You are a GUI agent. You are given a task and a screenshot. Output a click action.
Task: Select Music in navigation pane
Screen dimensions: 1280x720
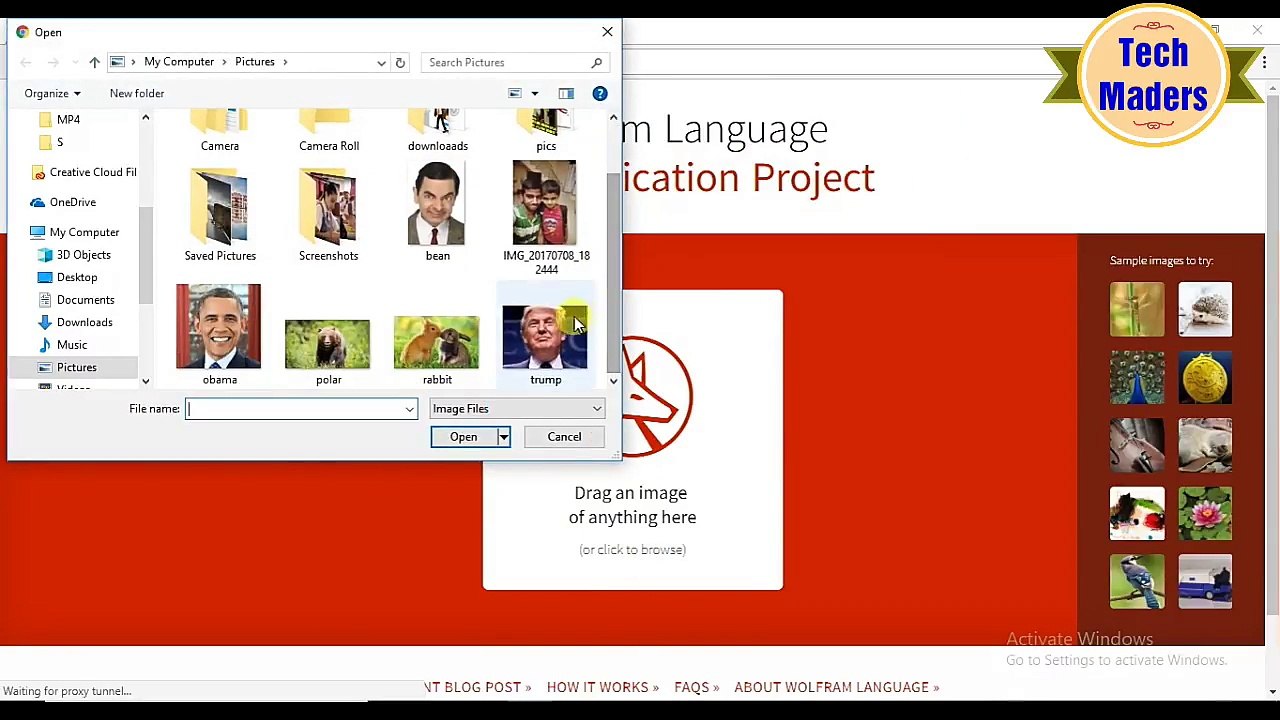click(62, 345)
